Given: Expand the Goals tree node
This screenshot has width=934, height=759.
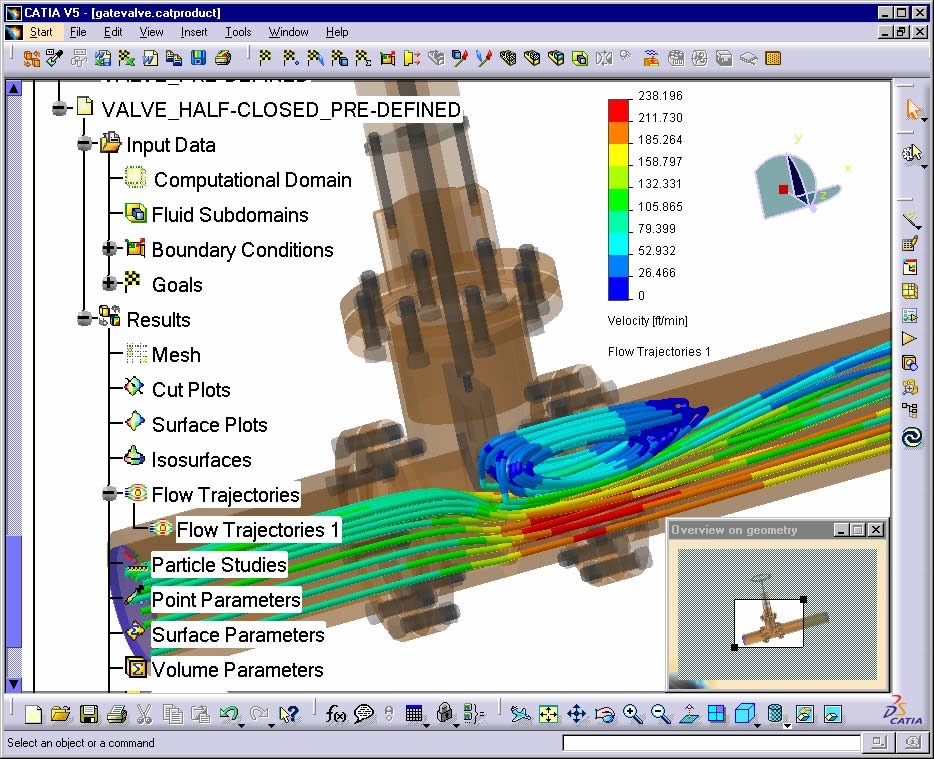Looking at the screenshot, I should (109, 284).
